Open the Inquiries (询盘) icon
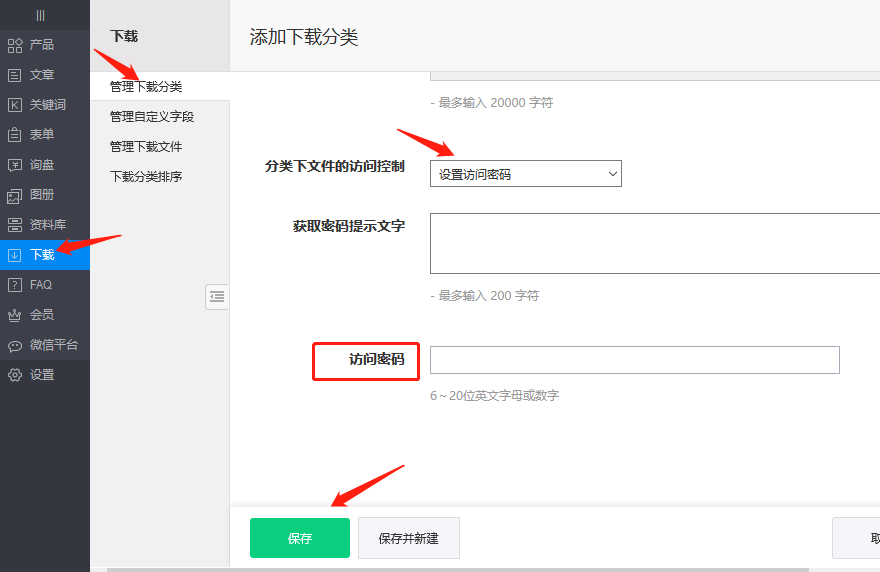The height and width of the screenshot is (572, 880). (15, 165)
